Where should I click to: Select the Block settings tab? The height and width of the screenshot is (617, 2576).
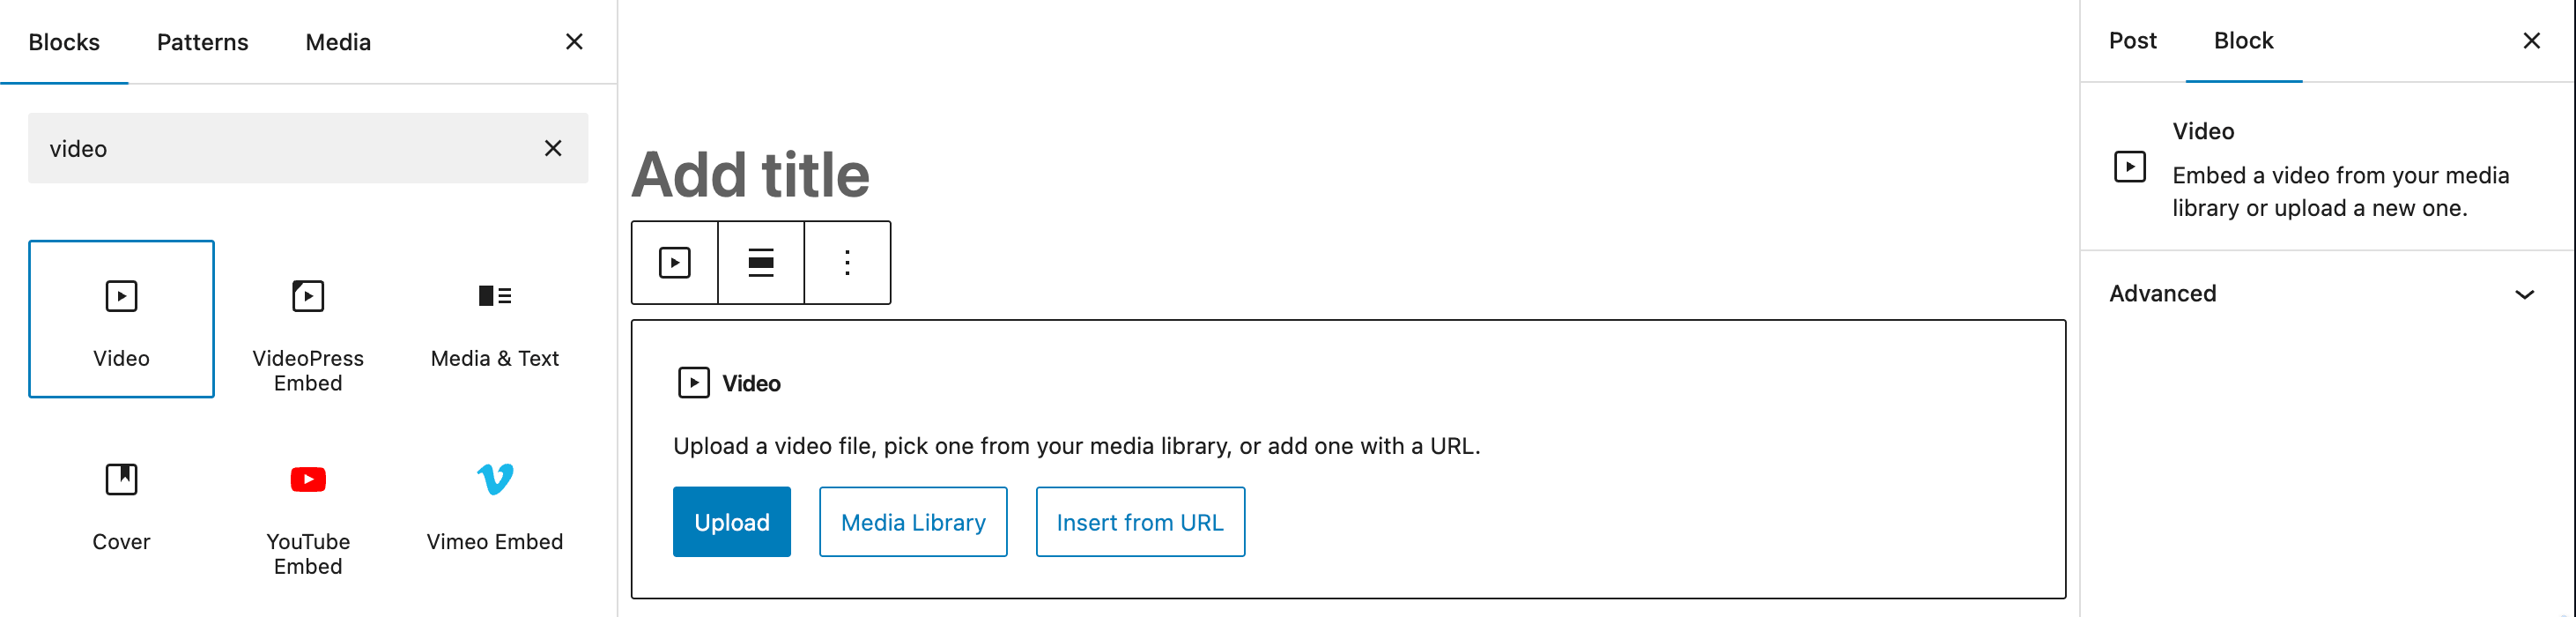pos(2243,41)
